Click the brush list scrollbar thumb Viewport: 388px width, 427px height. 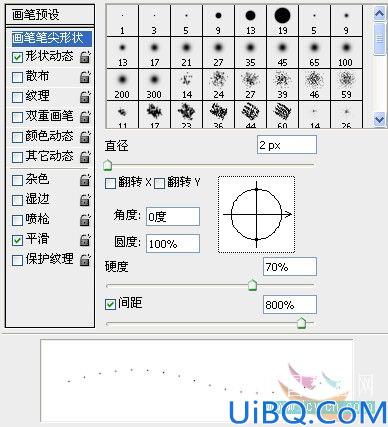(x=379, y=38)
